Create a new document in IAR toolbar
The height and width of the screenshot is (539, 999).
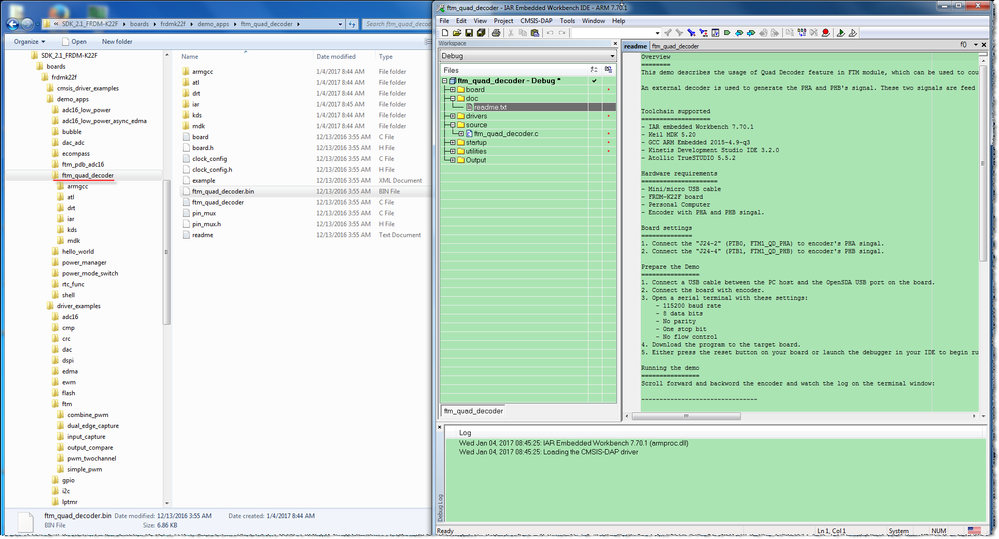445,32
